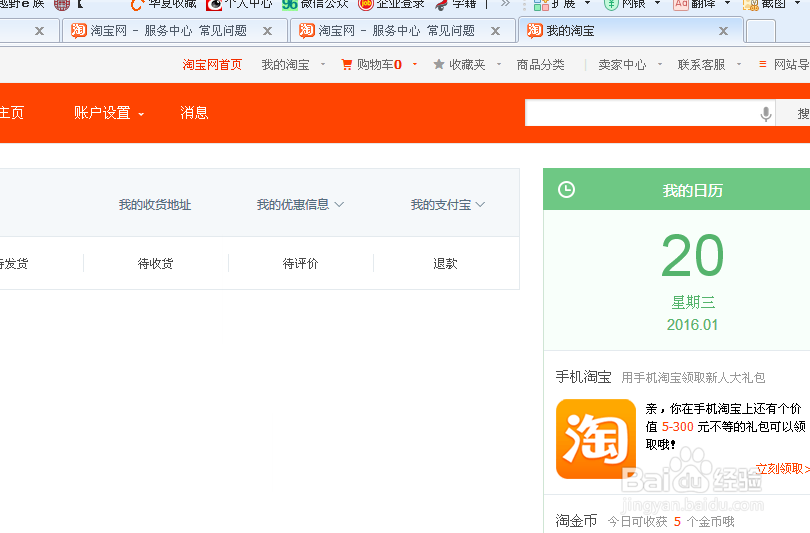The height and width of the screenshot is (533, 810).
Task: Expand the 收藏夹 dropdown arrow
Action: click(x=499, y=65)
